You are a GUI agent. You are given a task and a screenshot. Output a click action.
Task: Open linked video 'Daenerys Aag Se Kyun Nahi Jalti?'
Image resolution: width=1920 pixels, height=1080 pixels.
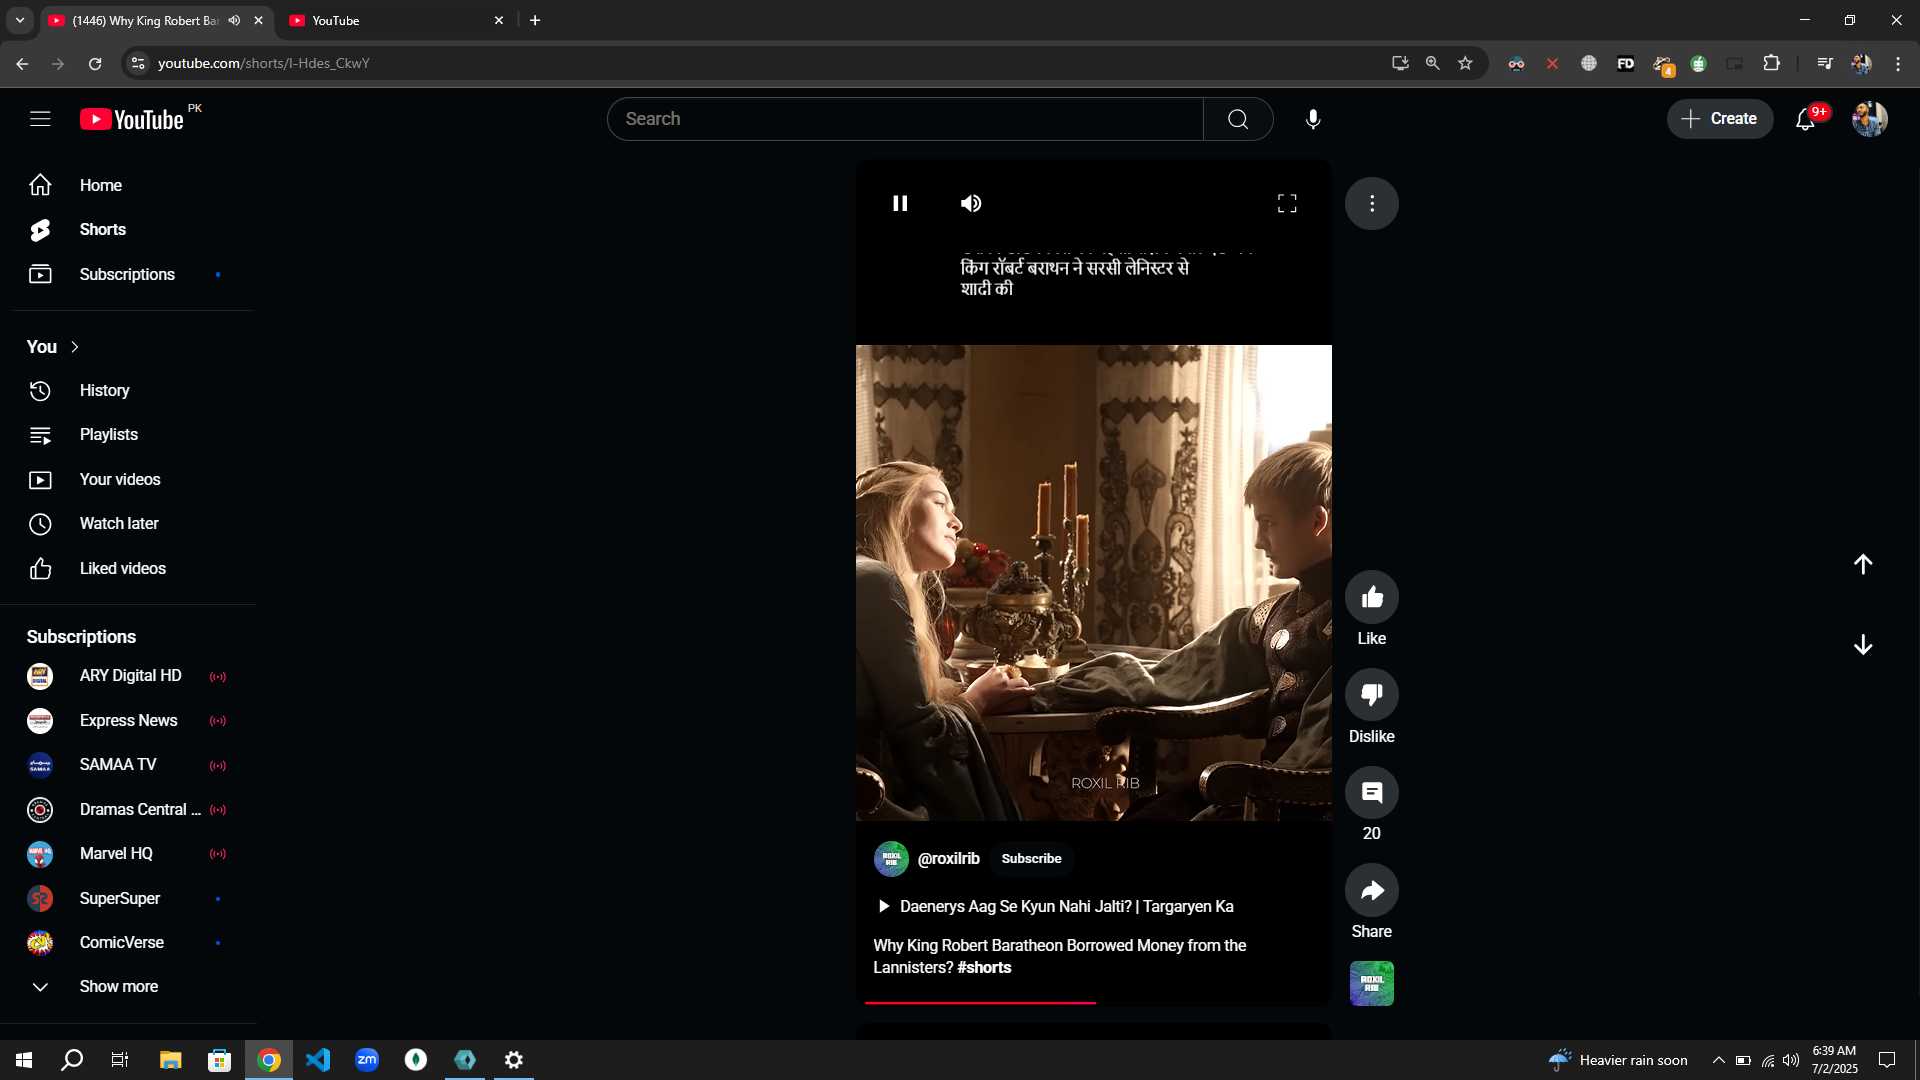(1055, 906)
